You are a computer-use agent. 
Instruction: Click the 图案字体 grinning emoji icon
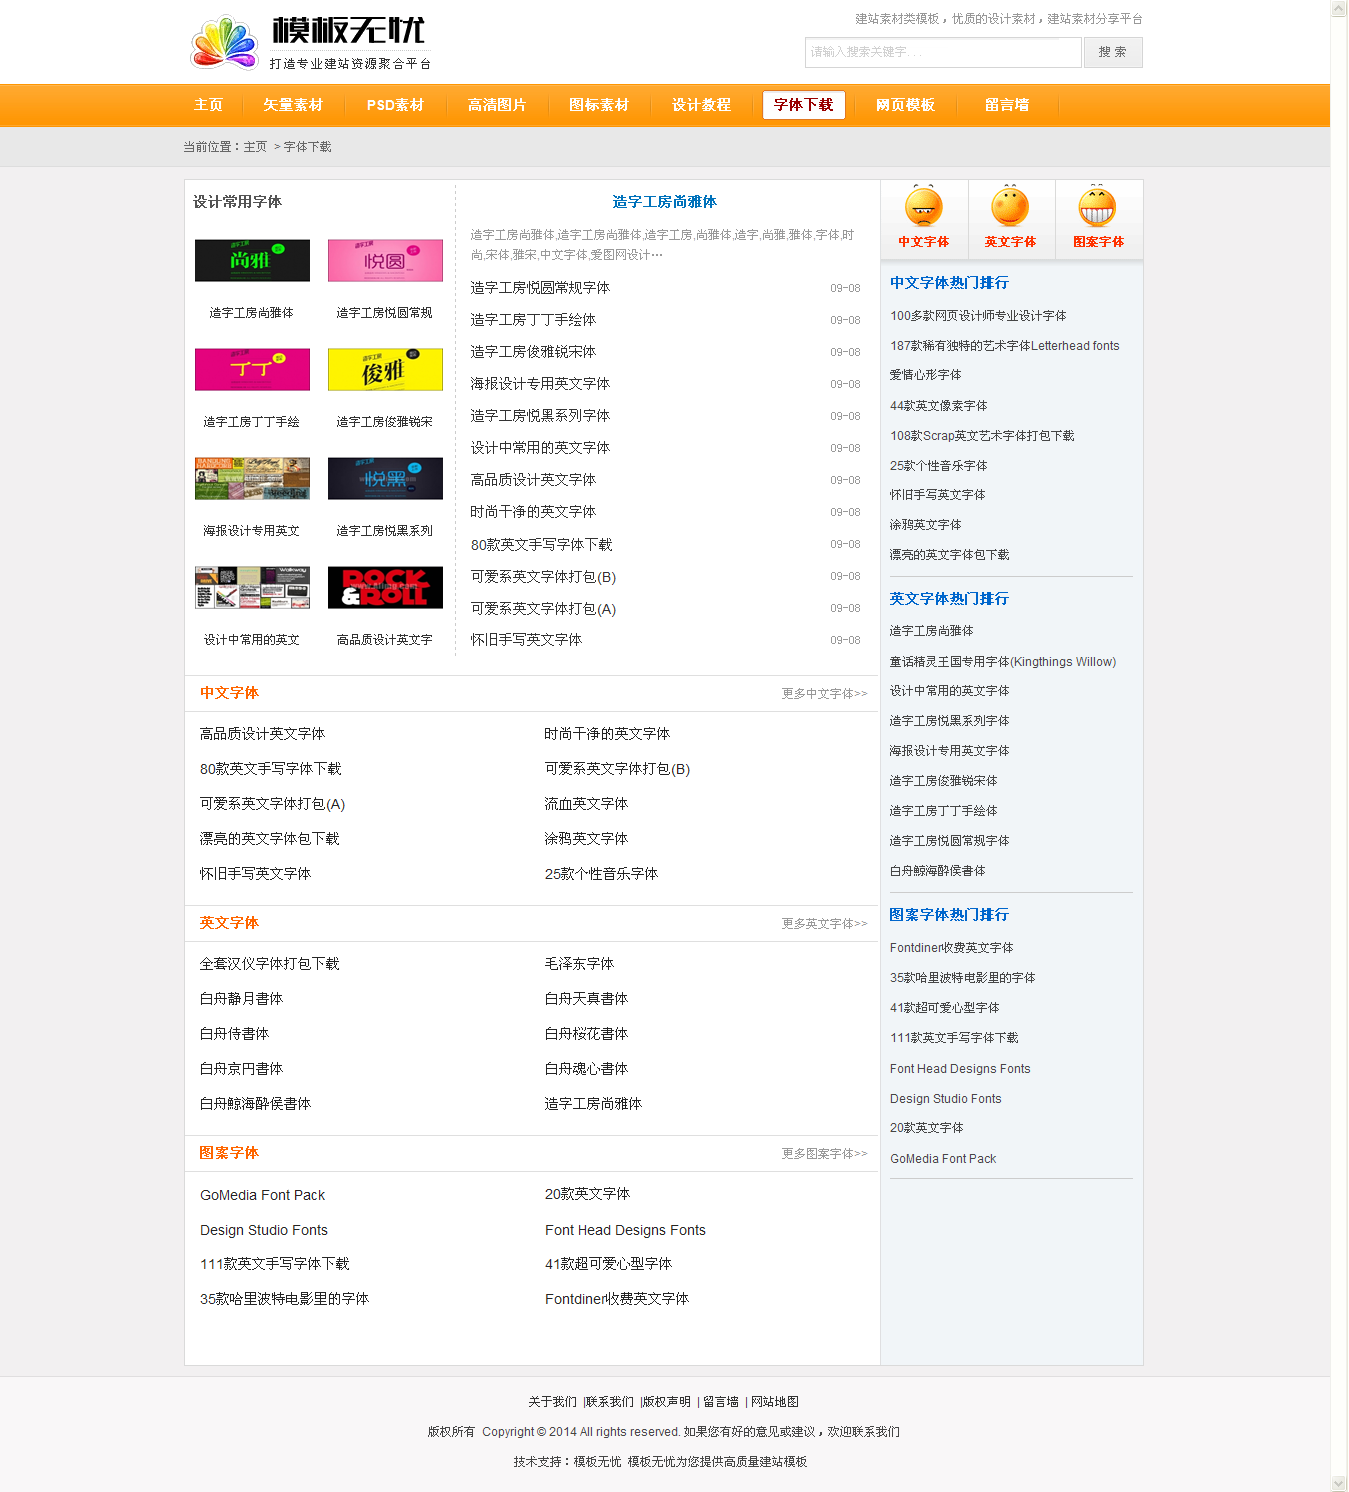1097,207
